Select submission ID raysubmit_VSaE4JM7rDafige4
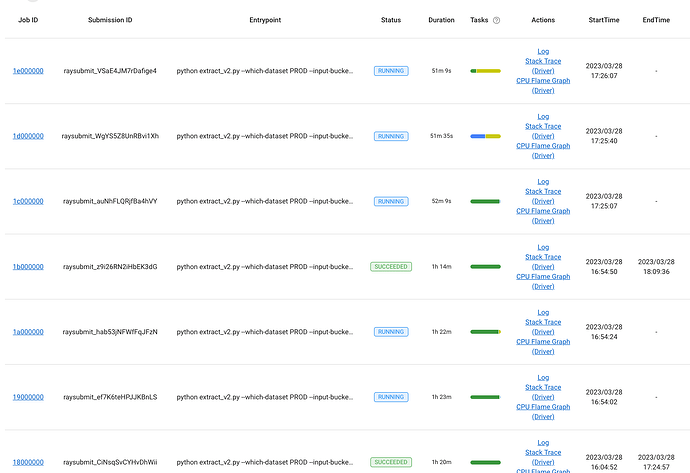690x473 pixels. pyautogui.click(x=110, y=71)
